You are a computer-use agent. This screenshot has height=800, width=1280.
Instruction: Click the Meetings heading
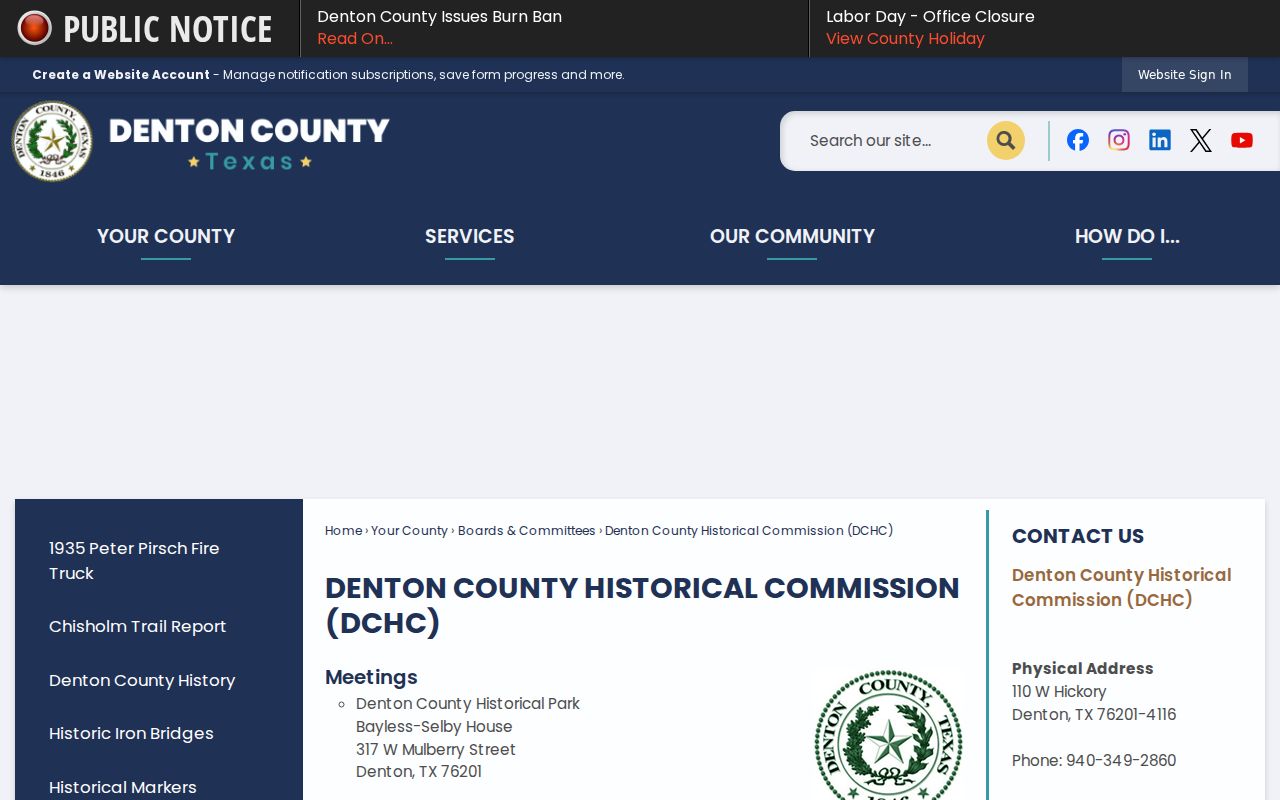coord(371,678)
